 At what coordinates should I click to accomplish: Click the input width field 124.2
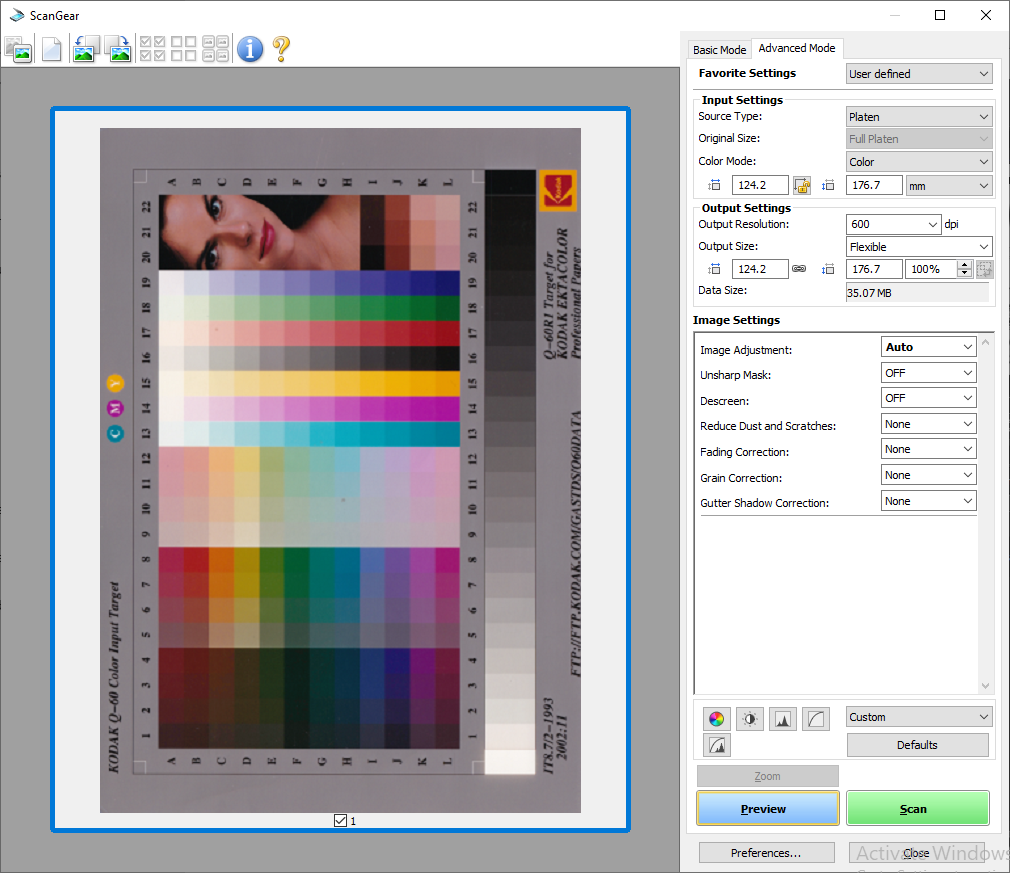tap(760, 186)
